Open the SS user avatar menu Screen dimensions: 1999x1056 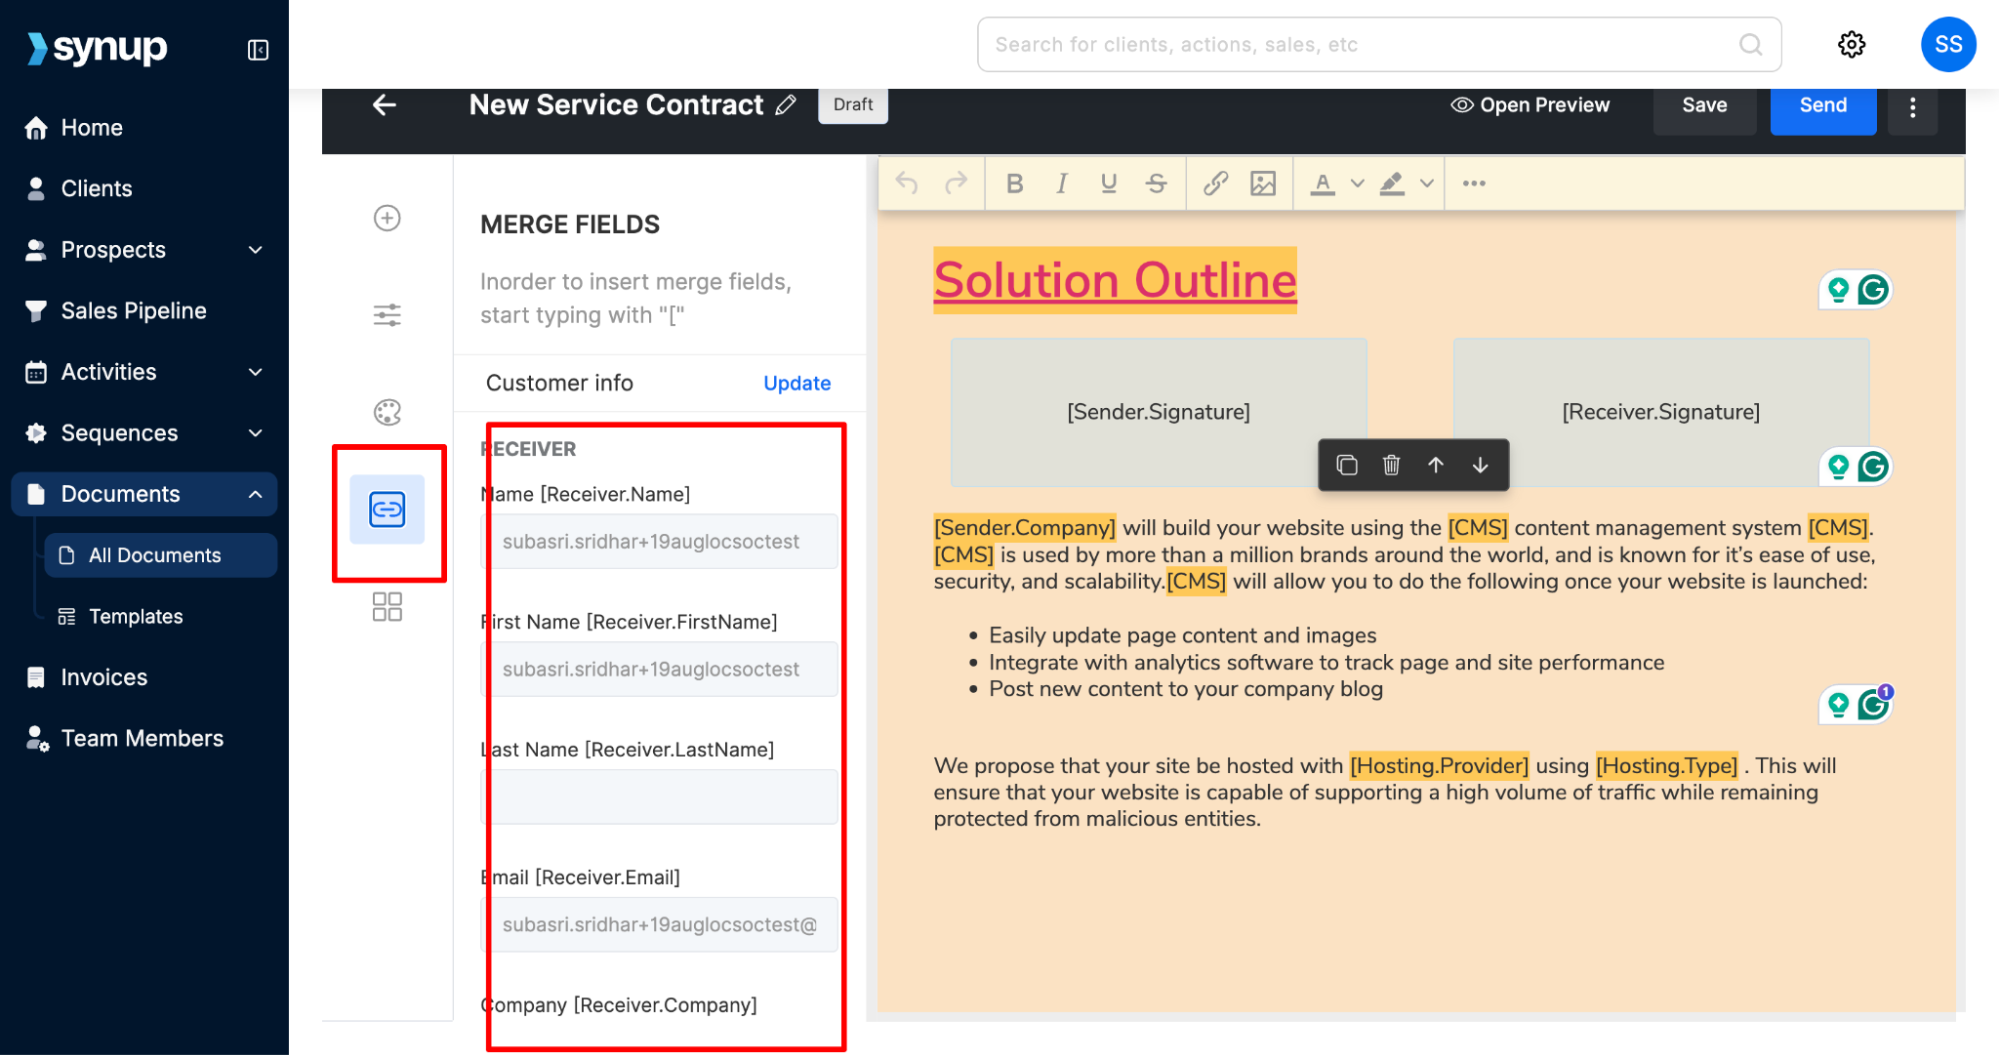click(x=1948, y=45)
